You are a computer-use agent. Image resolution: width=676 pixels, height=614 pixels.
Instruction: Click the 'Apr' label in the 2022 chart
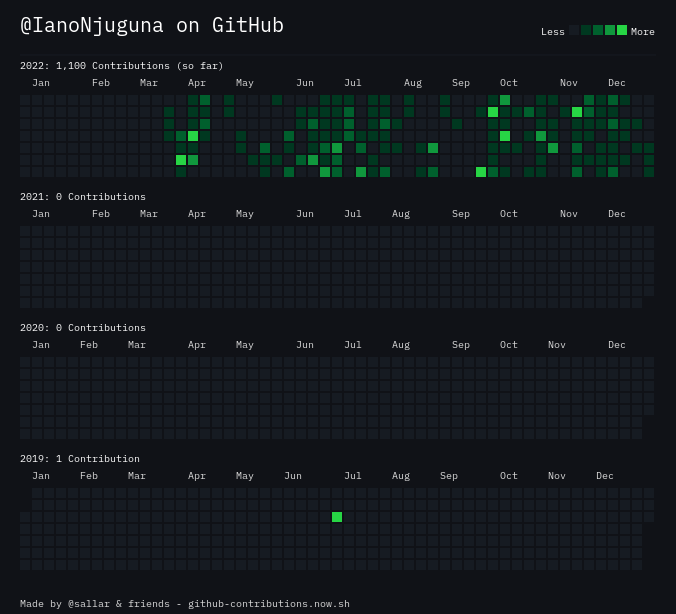coord(197,83)
